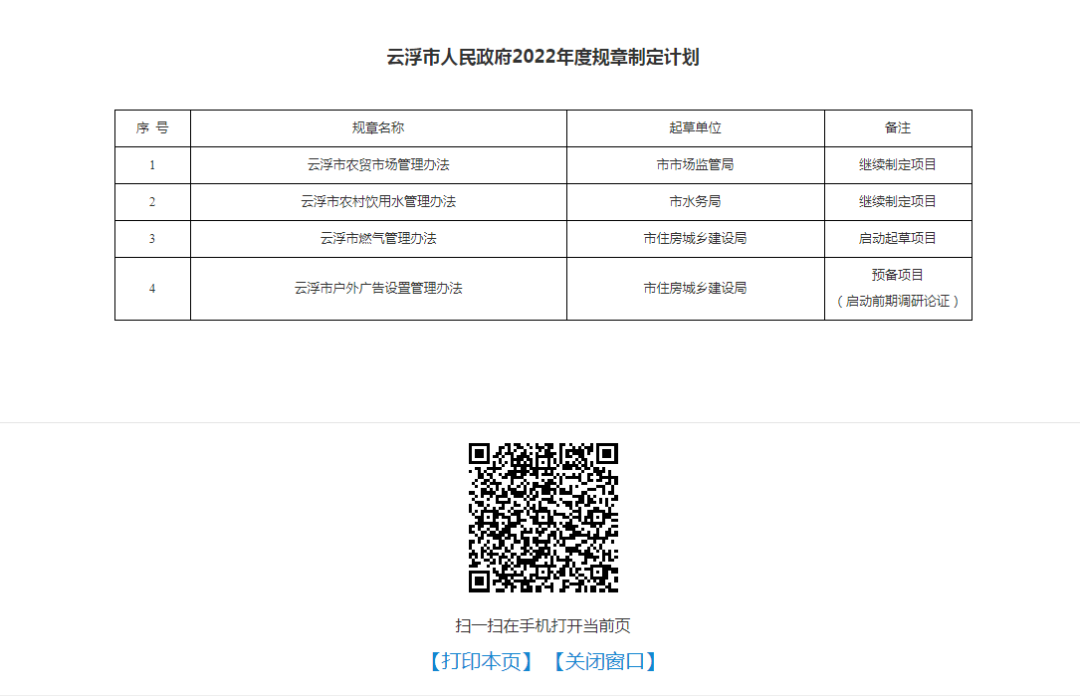
Task: Click the 序号 table header cell
Action: 152,128
